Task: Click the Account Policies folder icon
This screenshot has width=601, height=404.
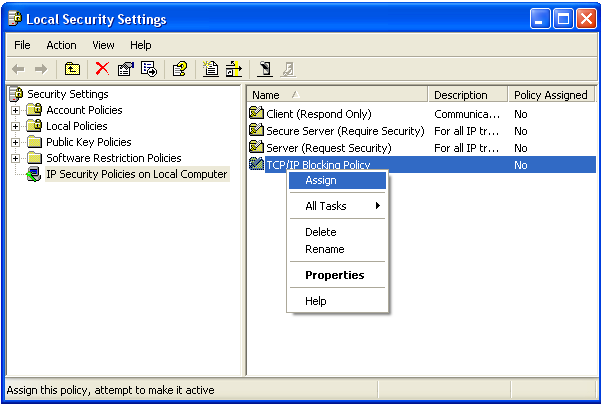Action: click(34, 110)
